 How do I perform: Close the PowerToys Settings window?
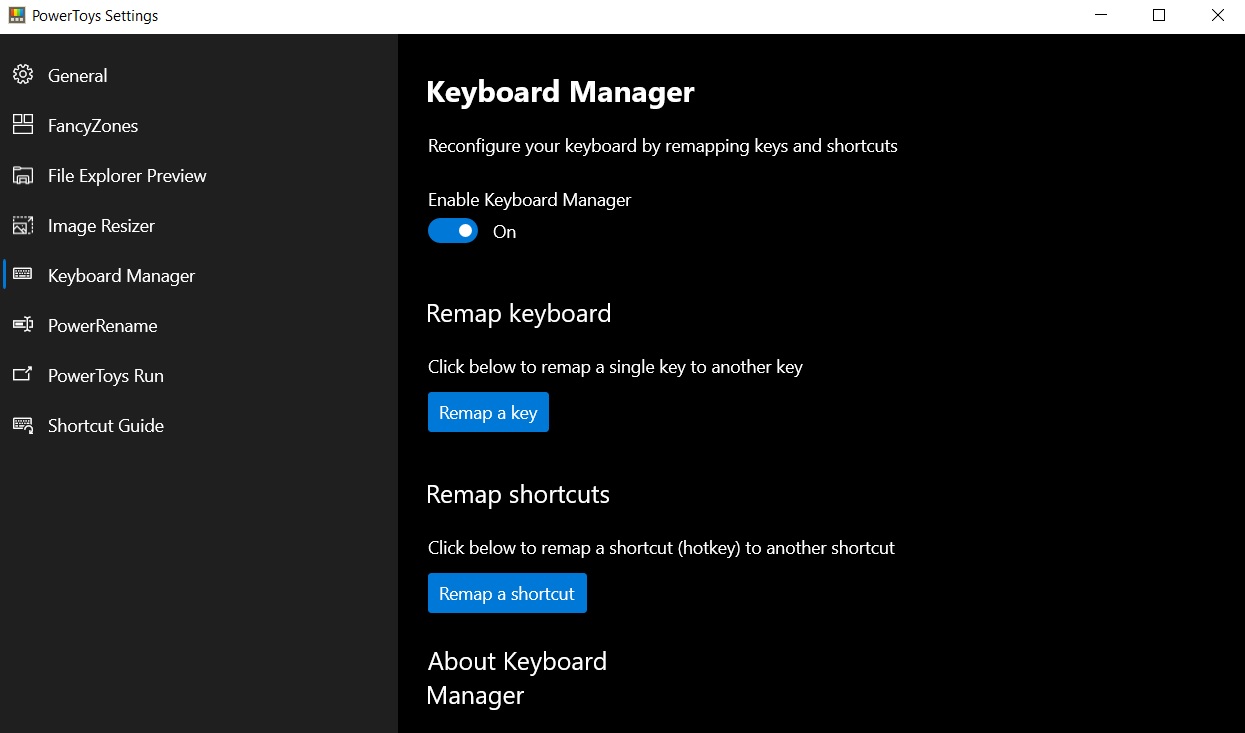click(1217, 16)
